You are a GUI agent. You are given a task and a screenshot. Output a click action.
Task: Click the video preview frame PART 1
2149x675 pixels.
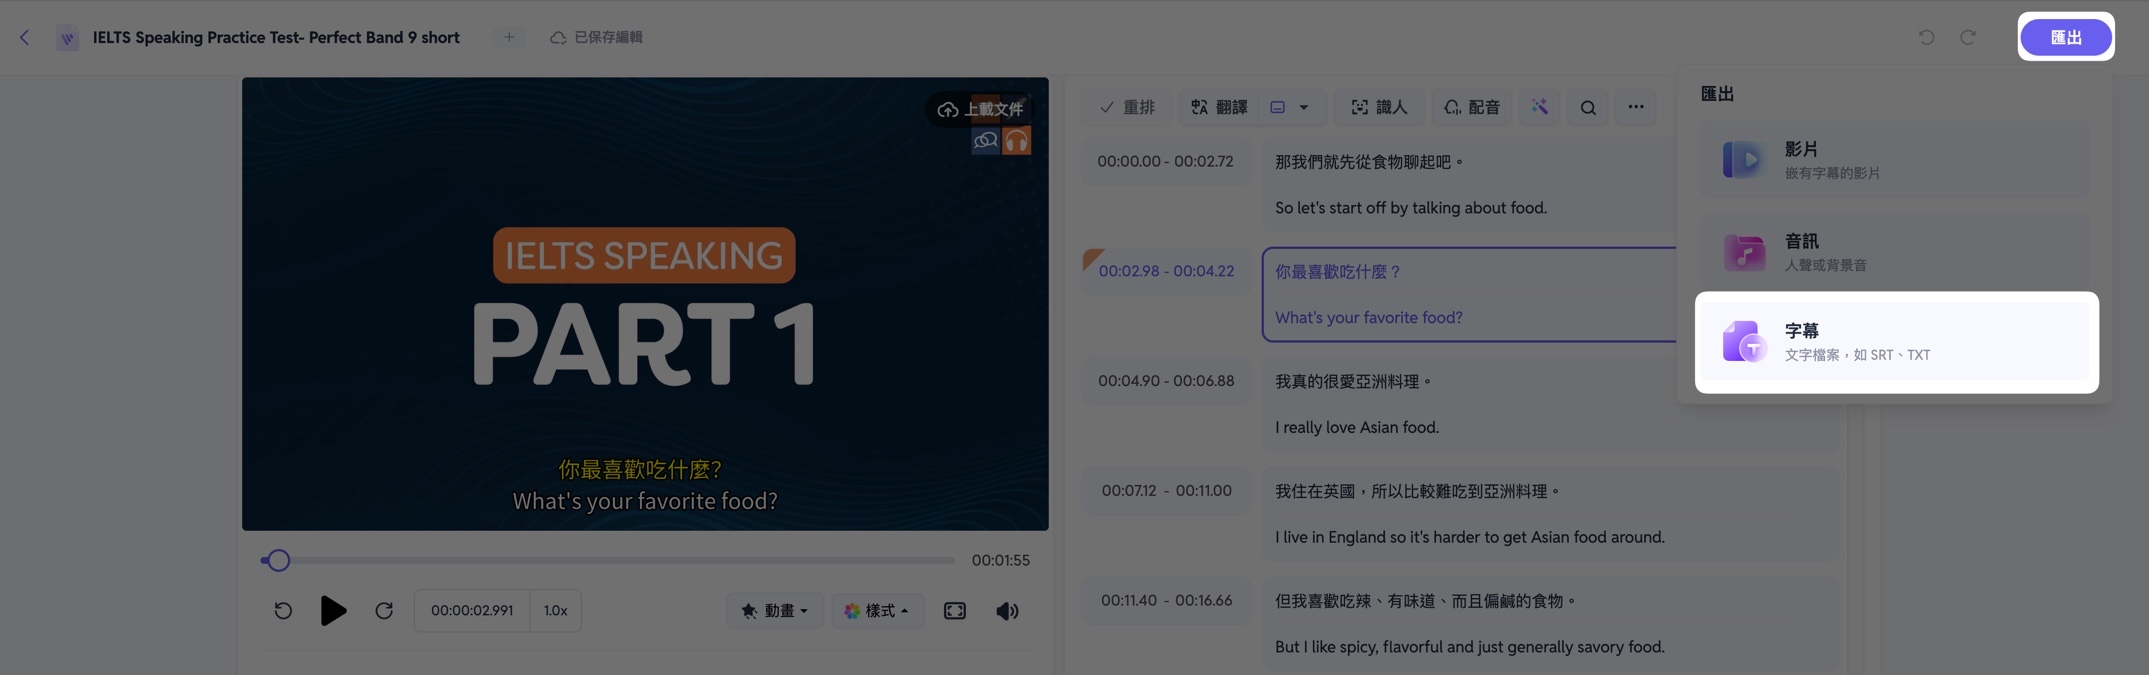pyautogui.click(x=645, y=304)
